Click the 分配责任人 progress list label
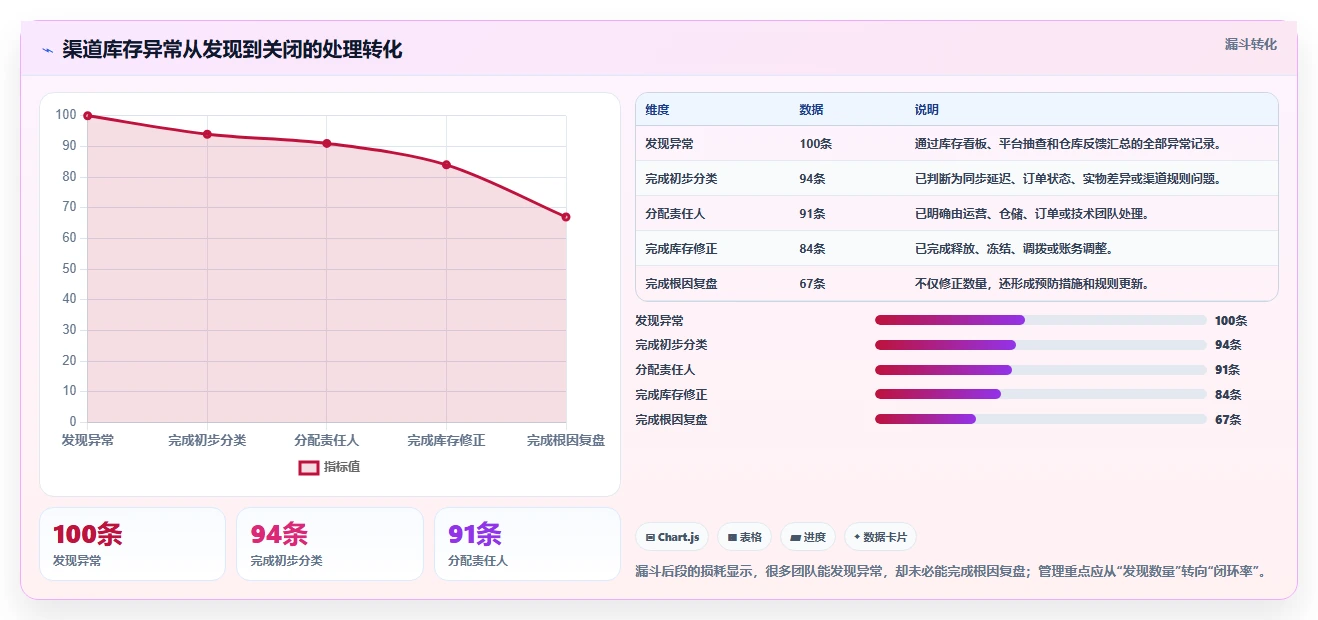Viewport: 1318px width, 620px height. [x=665, y=370]
